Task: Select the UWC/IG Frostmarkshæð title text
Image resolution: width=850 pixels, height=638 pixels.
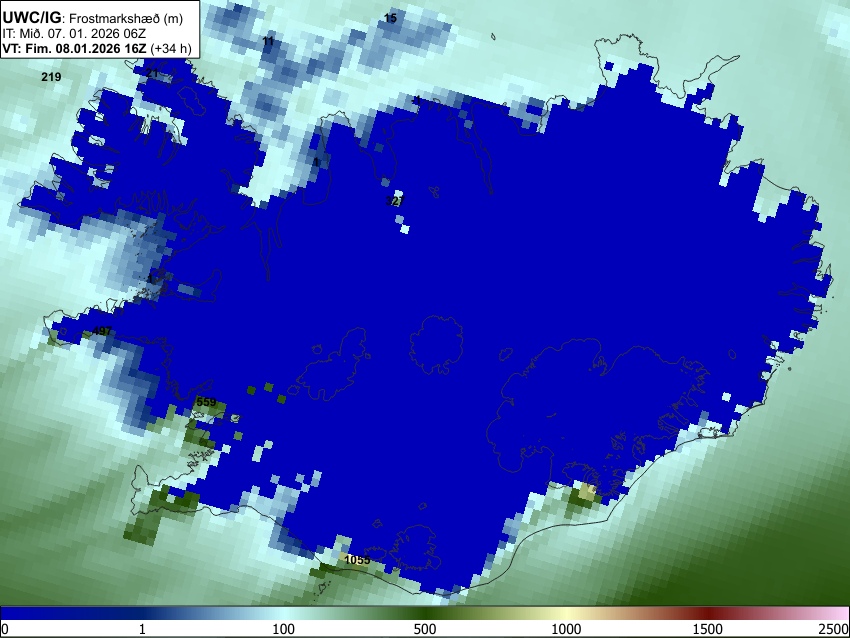Action: pos(93,18)
